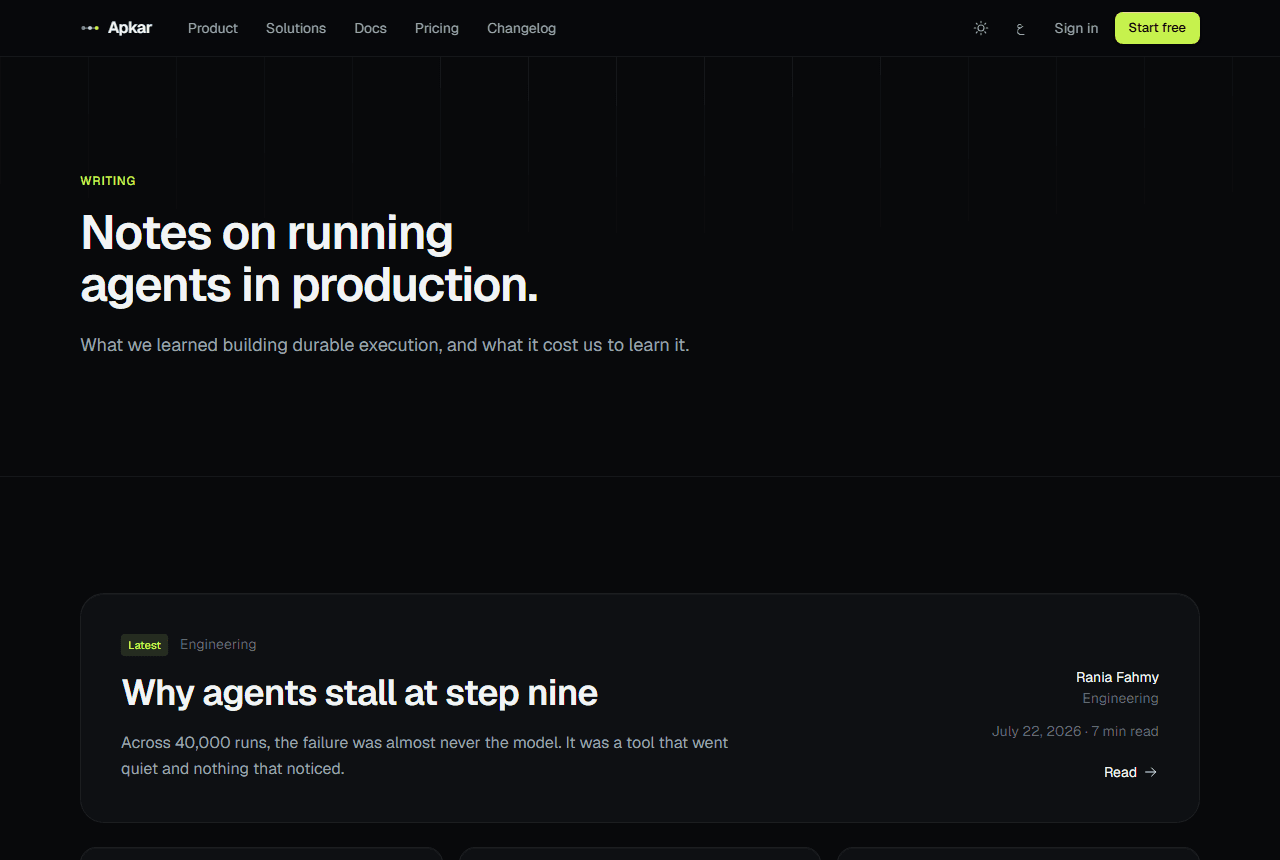Viewport: 1280px width, 860px height.
Task: Click the date July 22, 2026 · 7 min read
Action: (1075, 731)
